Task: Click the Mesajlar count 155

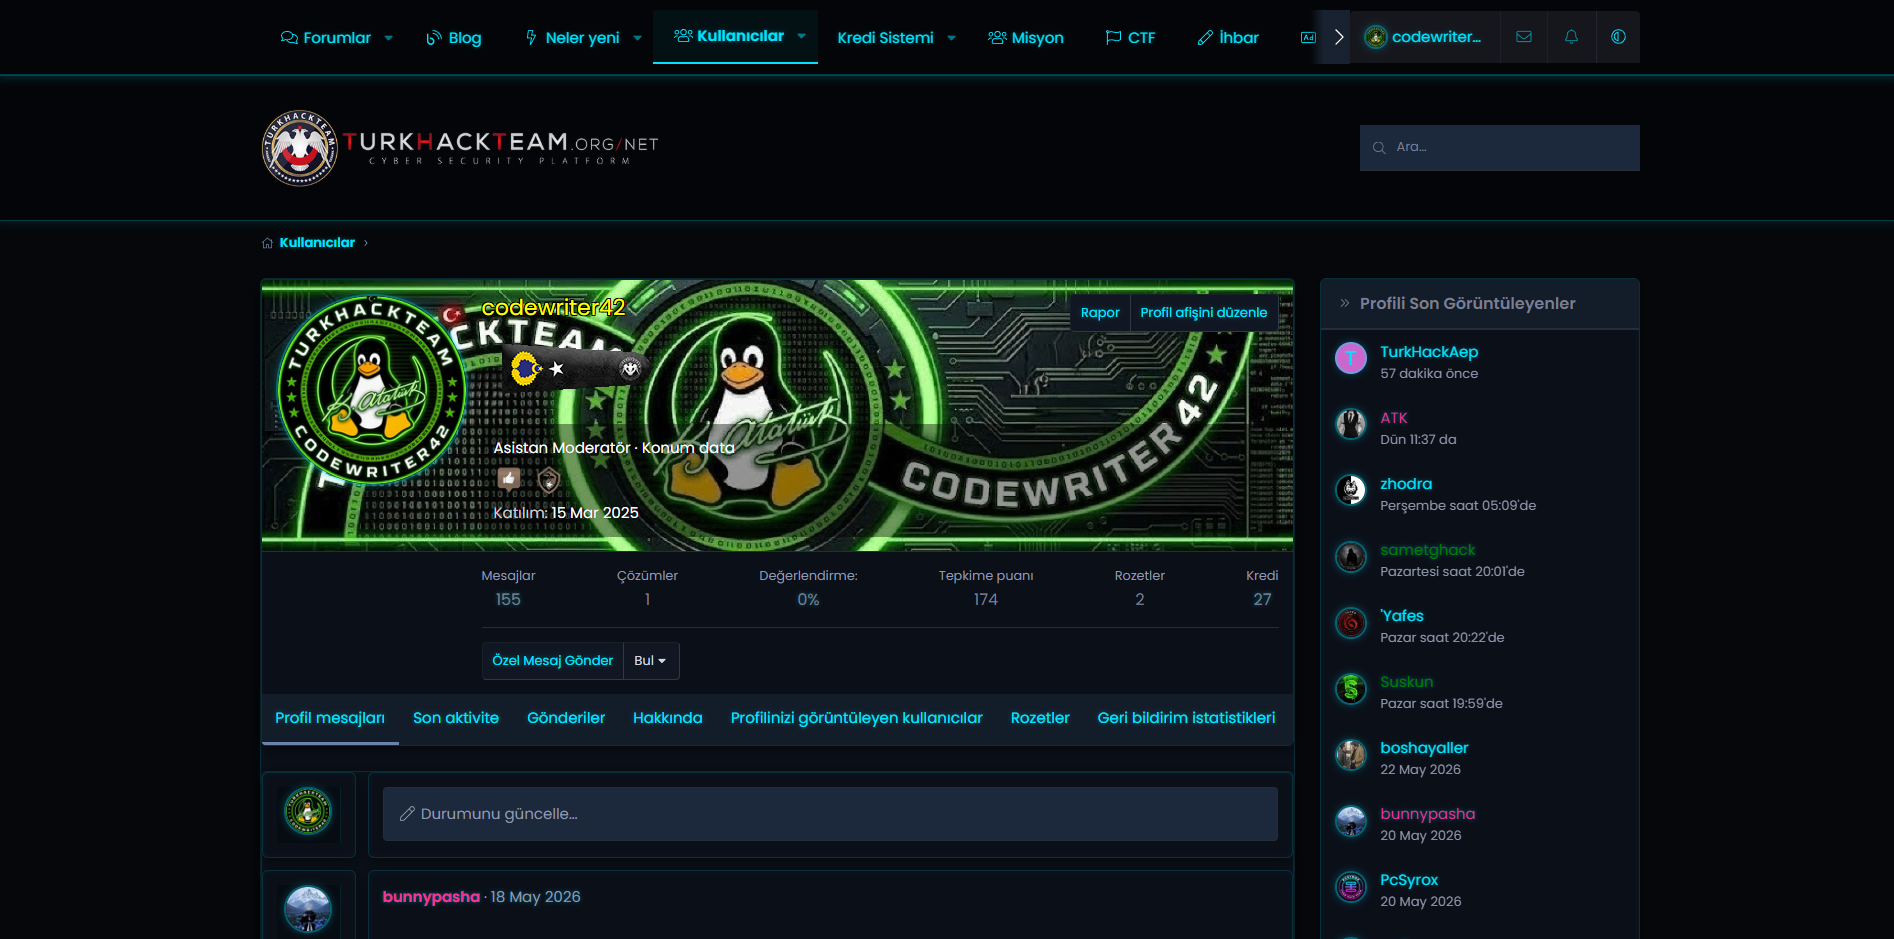Action: click(508, 600)
